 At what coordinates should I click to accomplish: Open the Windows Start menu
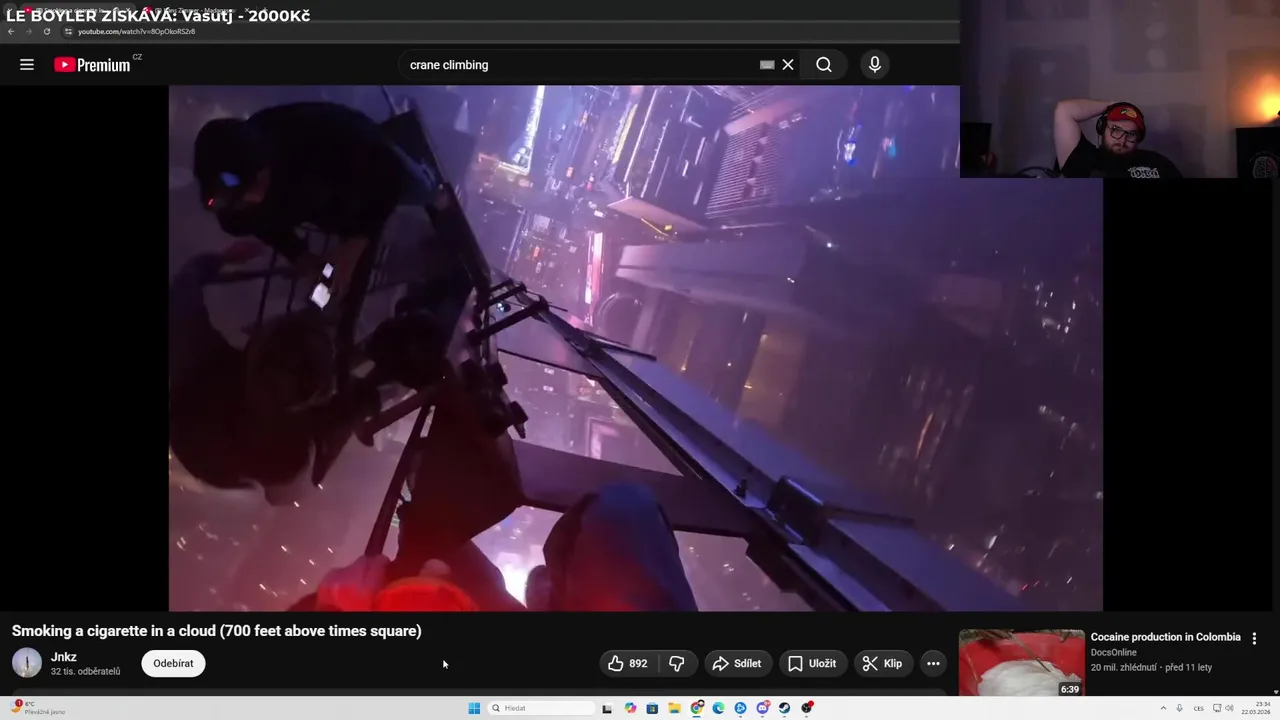tap(474, 708)
